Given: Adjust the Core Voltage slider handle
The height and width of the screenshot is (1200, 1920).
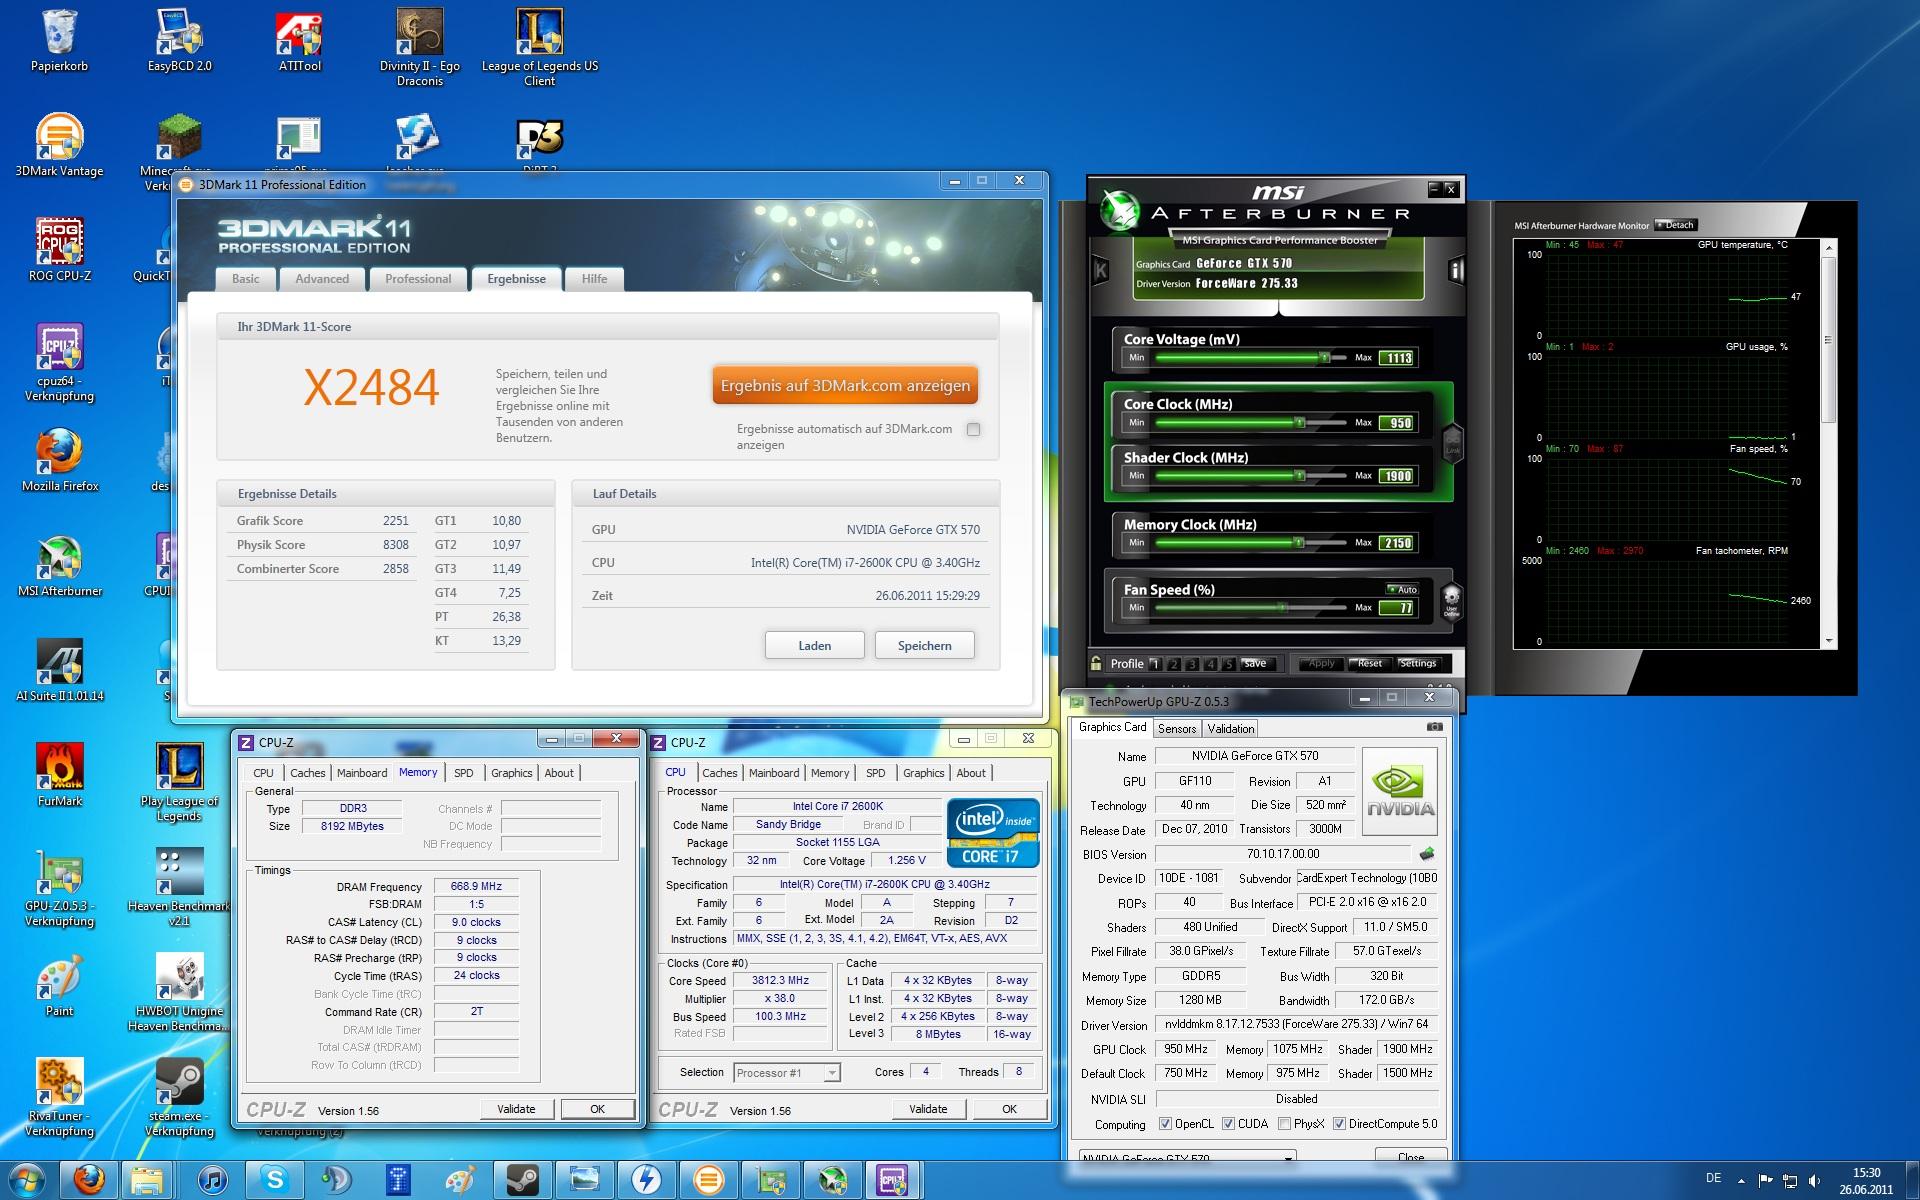Looking at the screenshot, I should (x=1324, y=357).
